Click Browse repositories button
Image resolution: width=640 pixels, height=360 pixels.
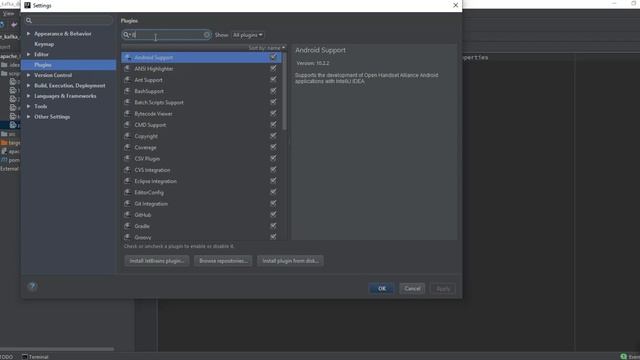[223, 261]
